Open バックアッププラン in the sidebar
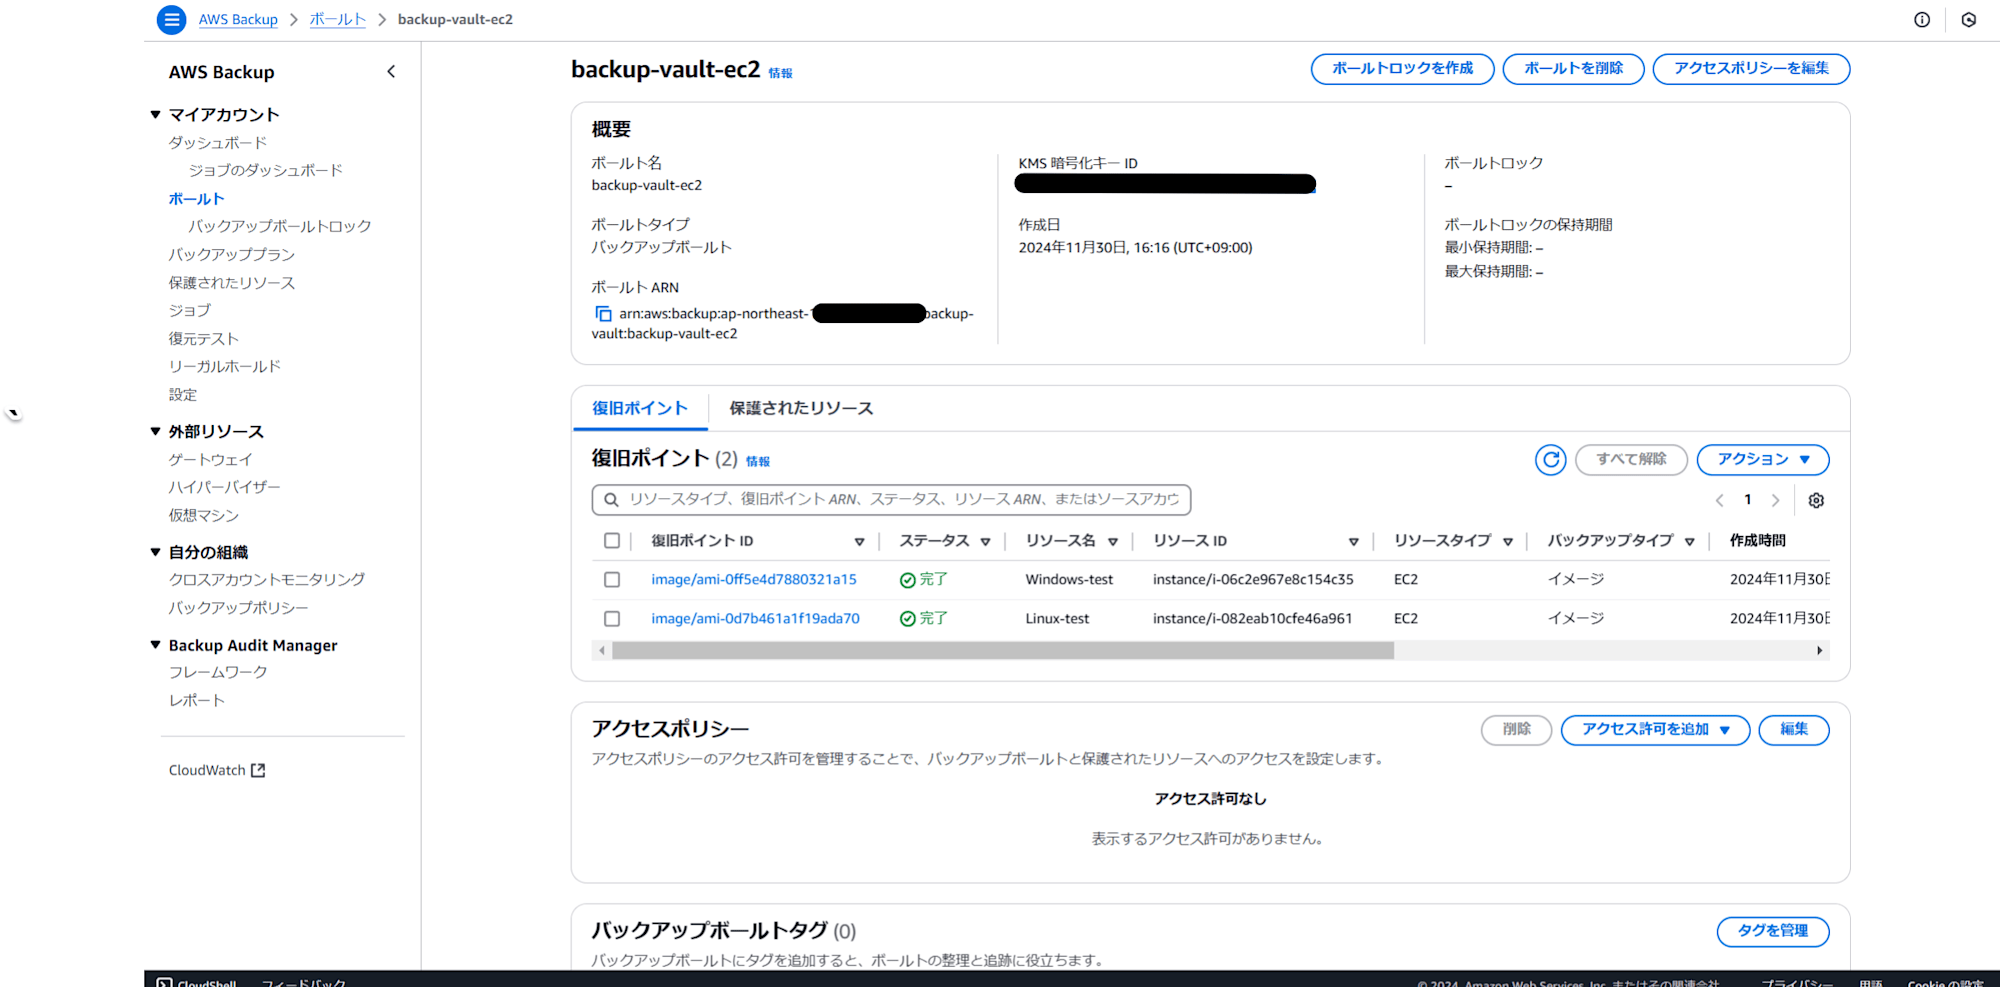This screenshot has width=2000, height=987. coord(232,255)
